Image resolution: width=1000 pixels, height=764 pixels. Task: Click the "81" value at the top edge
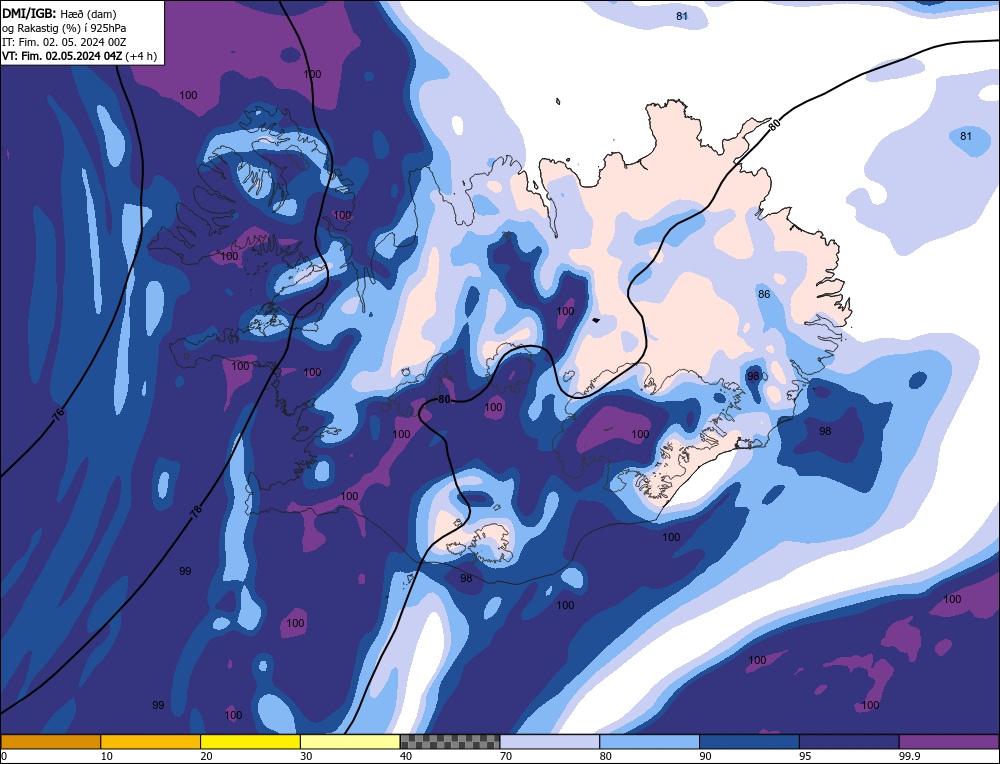point(682,16)
